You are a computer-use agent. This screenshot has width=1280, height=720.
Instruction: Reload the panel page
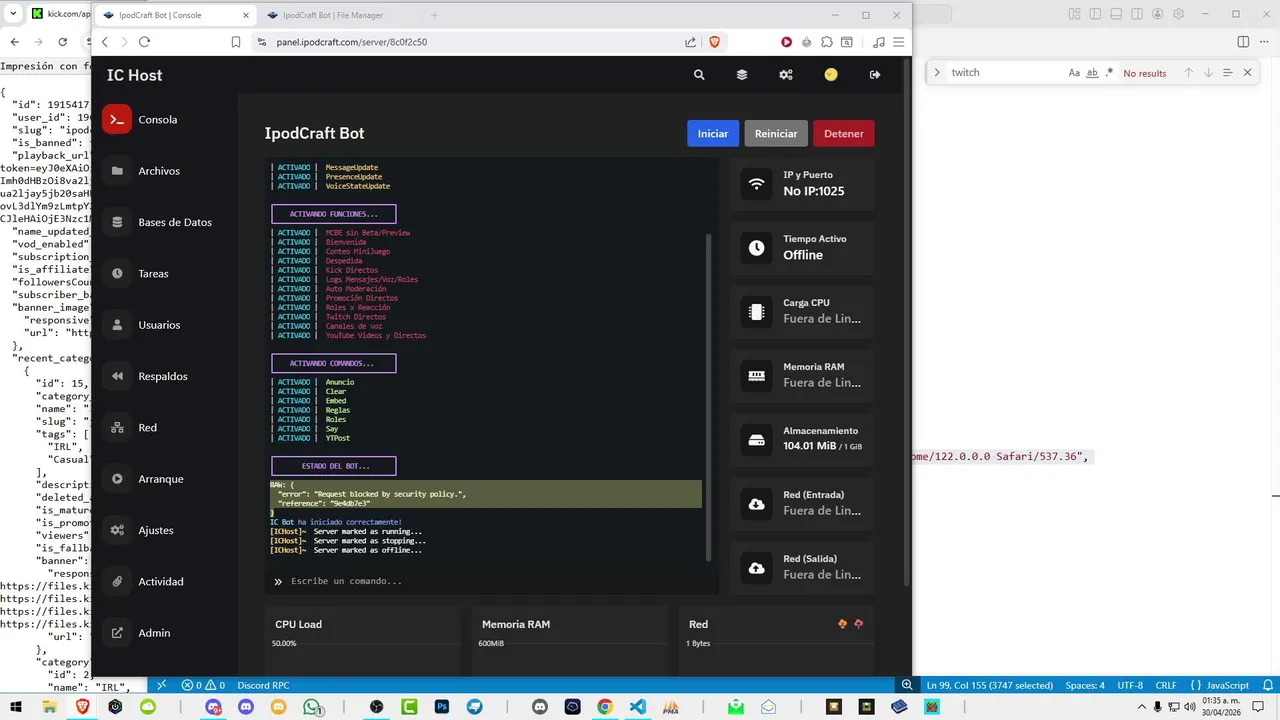(144, 42)
